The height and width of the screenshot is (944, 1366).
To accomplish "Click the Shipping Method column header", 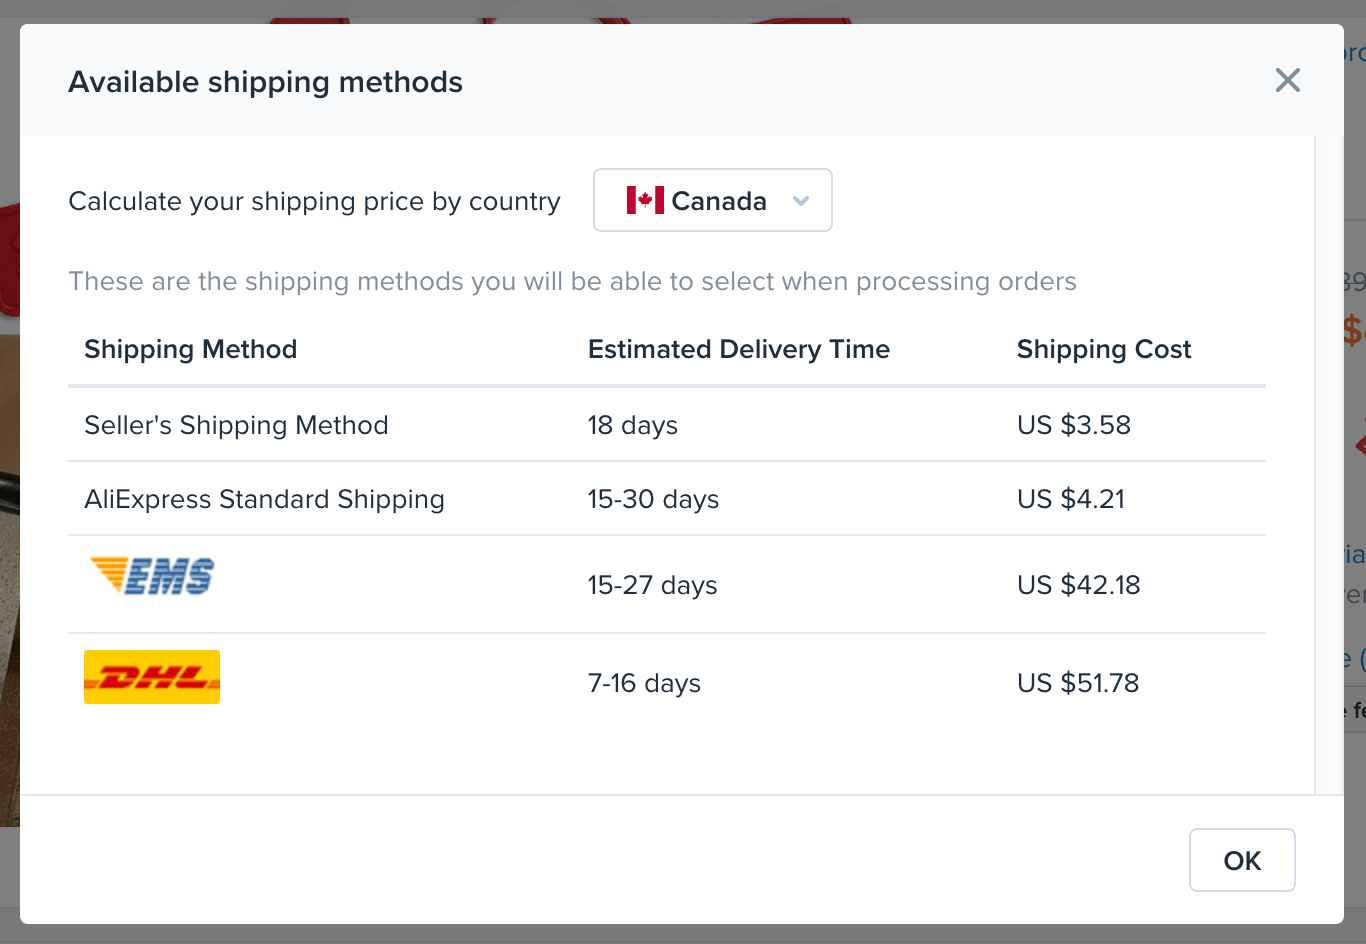I will (x=190, y=349).
